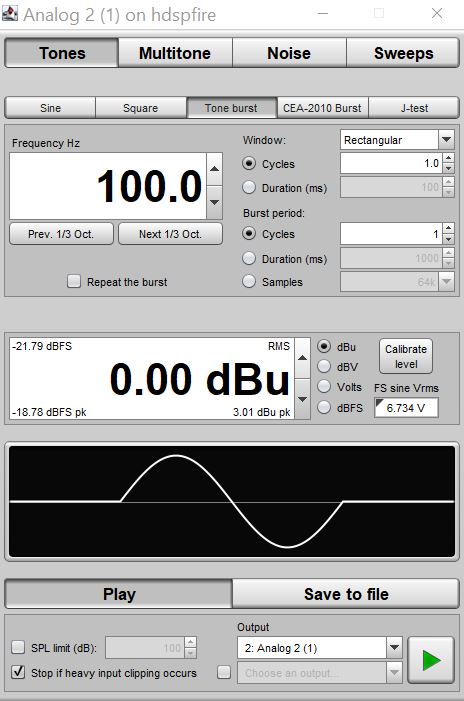This screenshot has height=701, width=464.
Task: Click the Save to file button
Action: [346, 594]
